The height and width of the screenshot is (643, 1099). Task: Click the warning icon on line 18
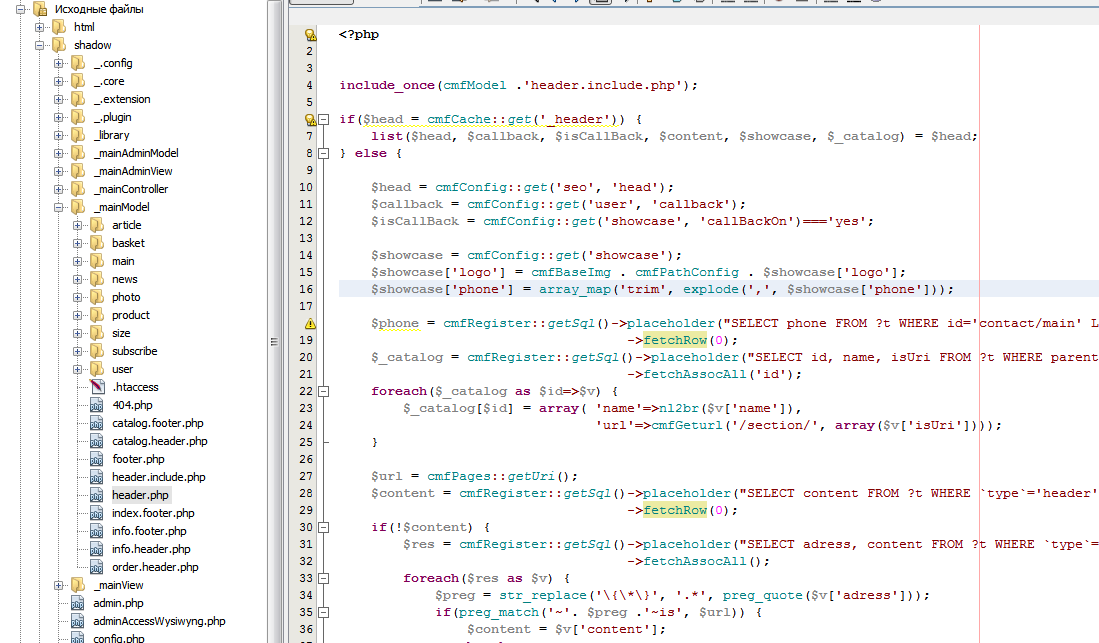[310, 323]
